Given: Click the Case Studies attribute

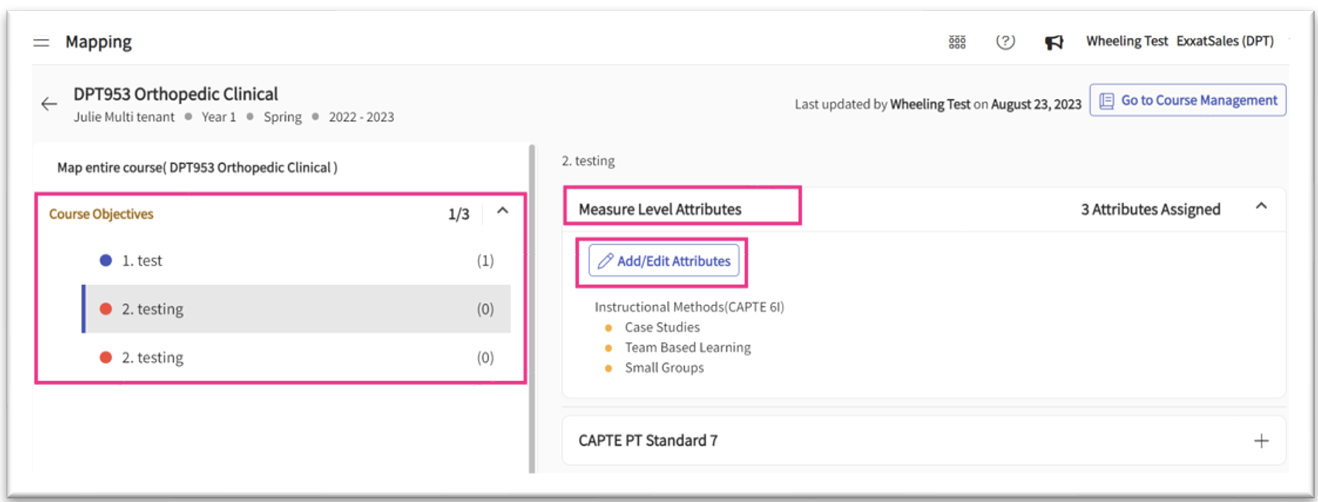Looking at the screenshot, I should click(x=662, y=327).
